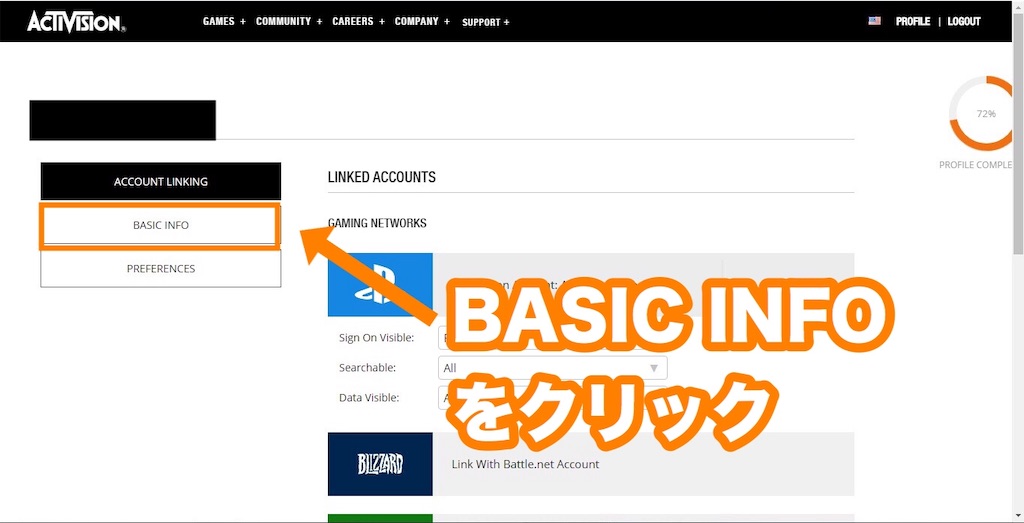Open the COMPANY + menu

coord(422,22)
